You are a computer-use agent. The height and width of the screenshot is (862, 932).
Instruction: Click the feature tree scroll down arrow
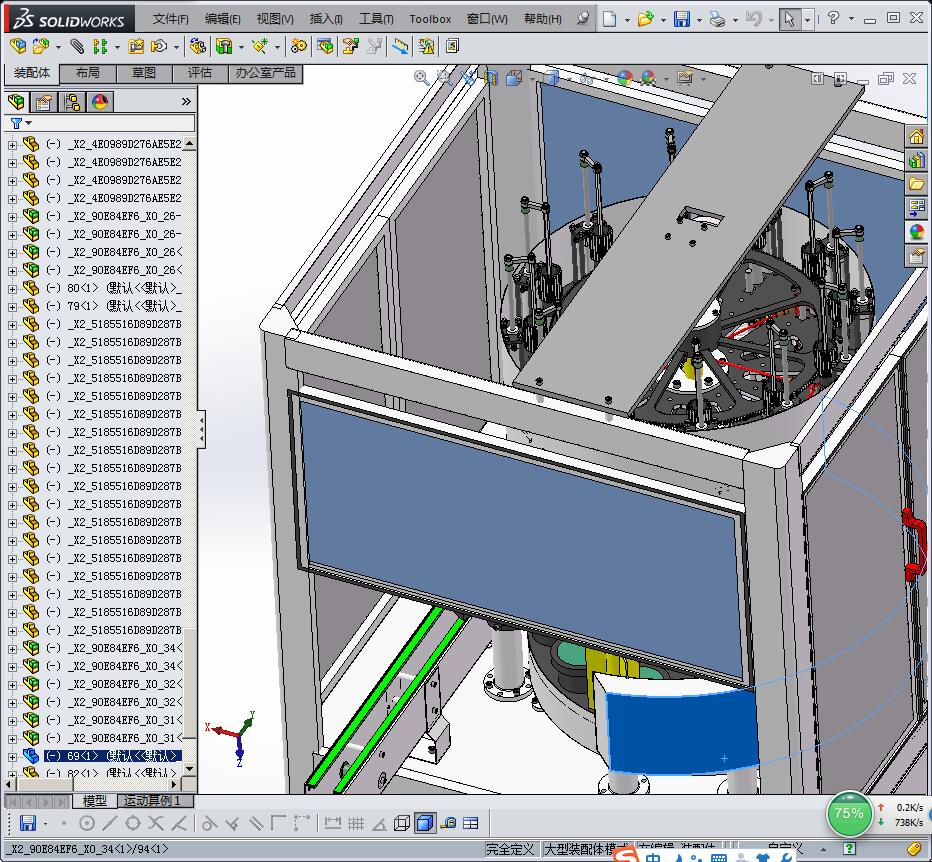[190, 769]
